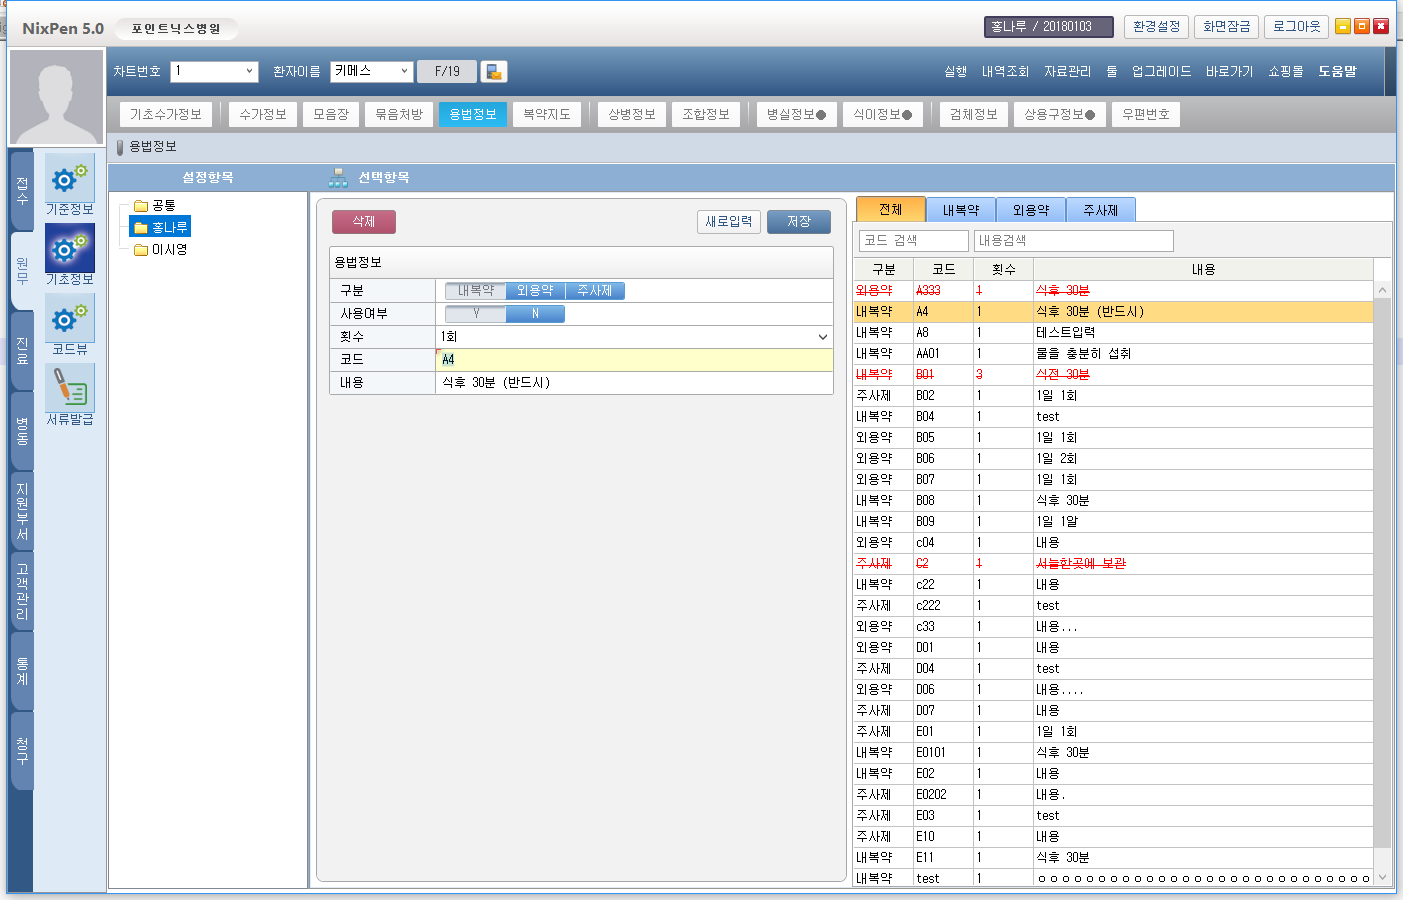
Task: Open the 기준정보 gear icon
Action: [x=69, y=180]
